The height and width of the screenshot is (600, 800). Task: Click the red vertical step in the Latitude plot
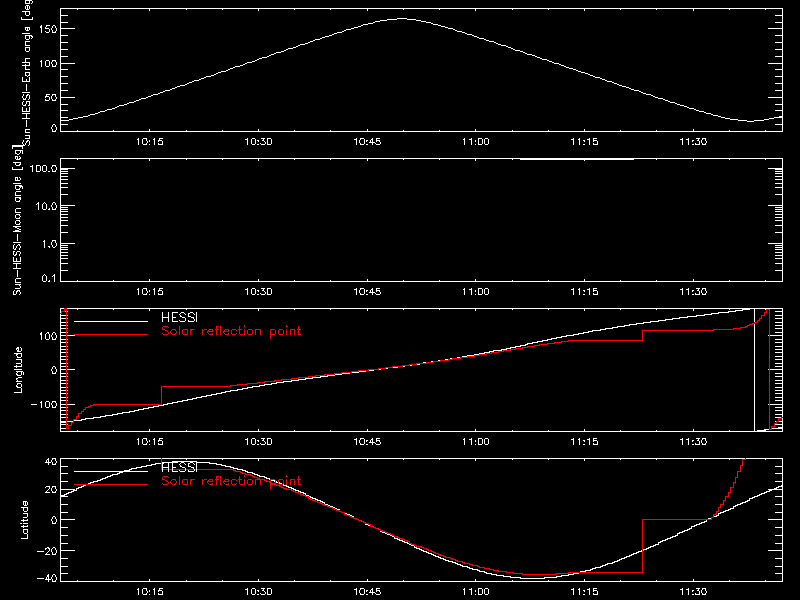pos(642,546)
